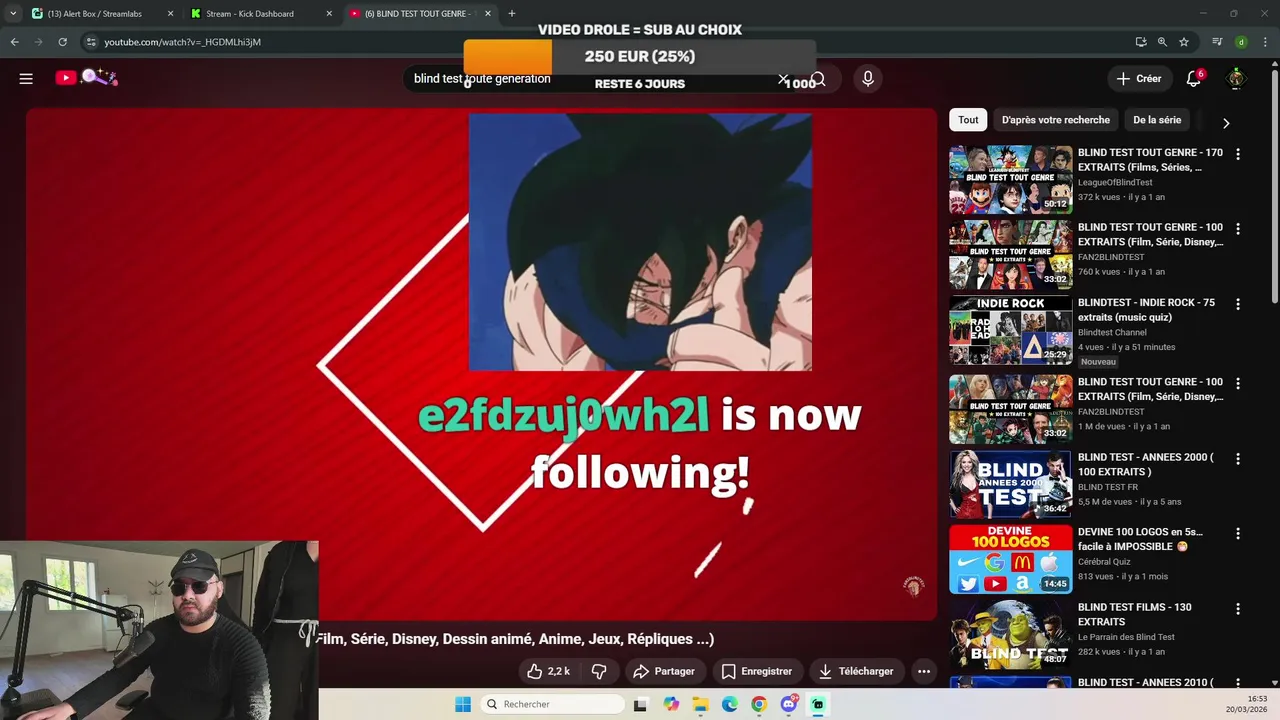This screenshot has width=1280, height=720.
Task: Open options for FAN2BLINDTEST 1 M vues video
Action: coord(1238,383)
